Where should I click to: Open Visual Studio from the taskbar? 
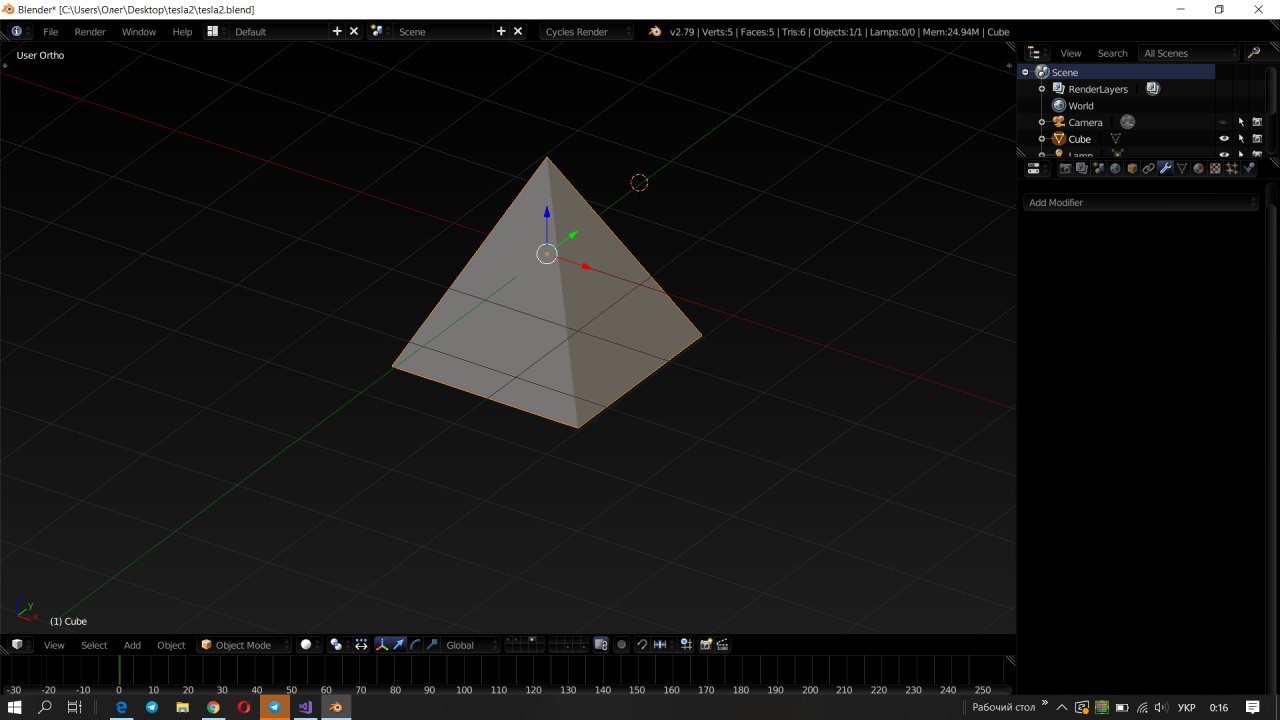pos(305,707)
